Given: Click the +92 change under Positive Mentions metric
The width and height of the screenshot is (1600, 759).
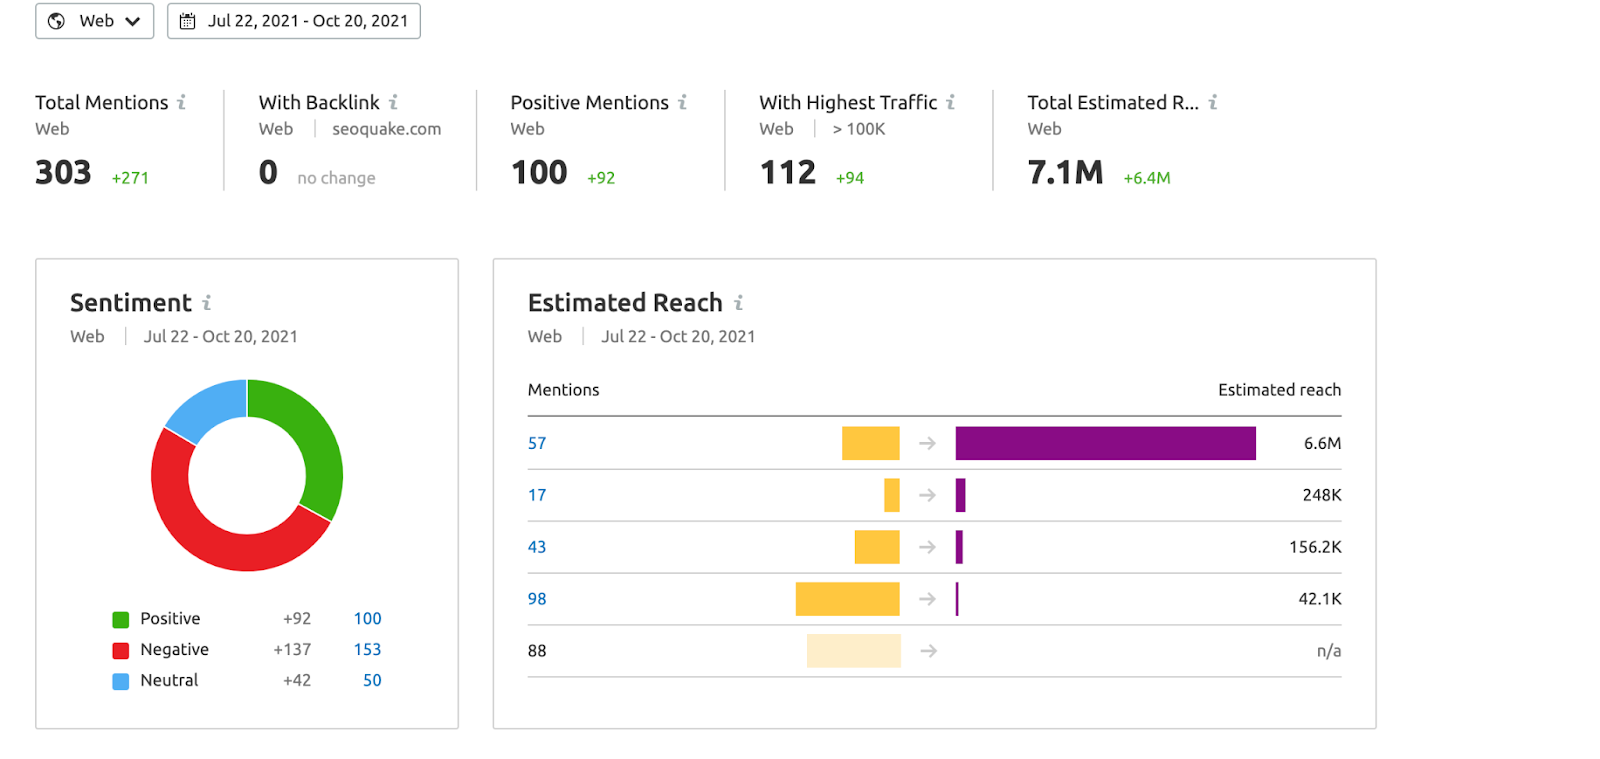Looking at the screenshot, I should click(601, 178).
